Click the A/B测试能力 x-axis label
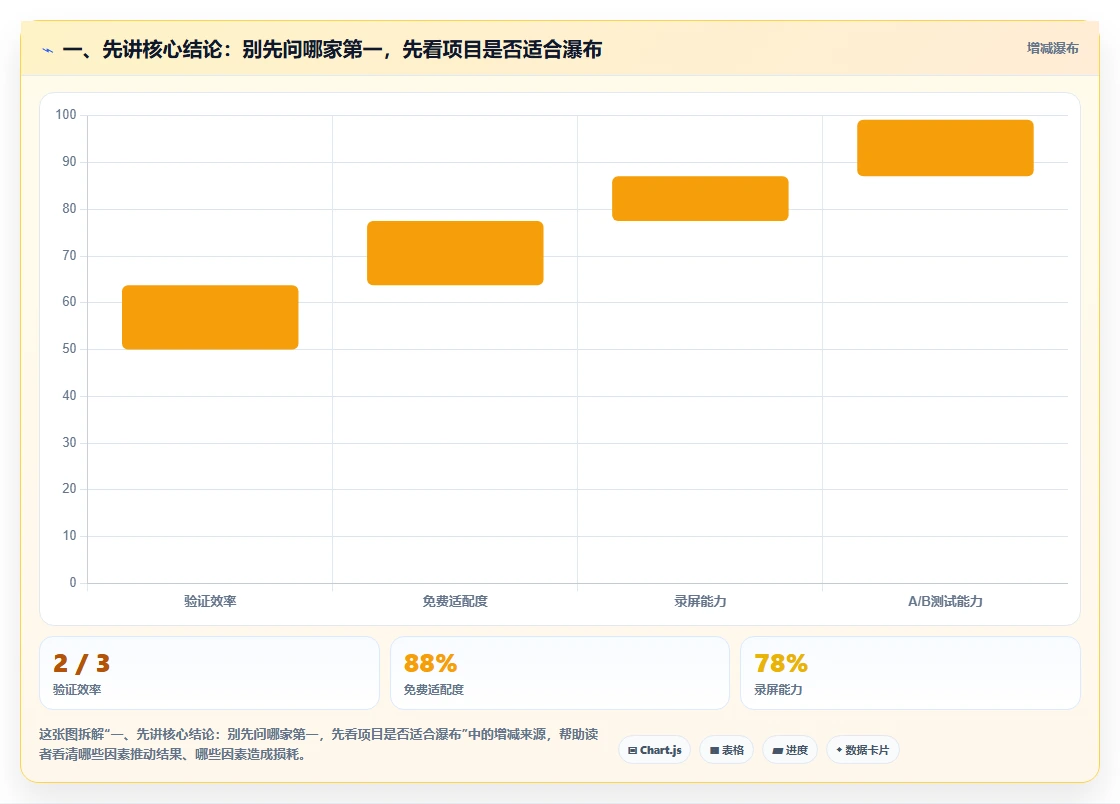 pos(945,601)
